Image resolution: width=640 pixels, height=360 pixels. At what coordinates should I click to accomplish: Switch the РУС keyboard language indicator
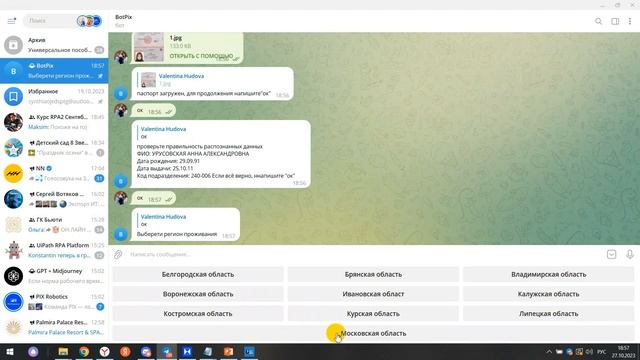pos(602,351)
